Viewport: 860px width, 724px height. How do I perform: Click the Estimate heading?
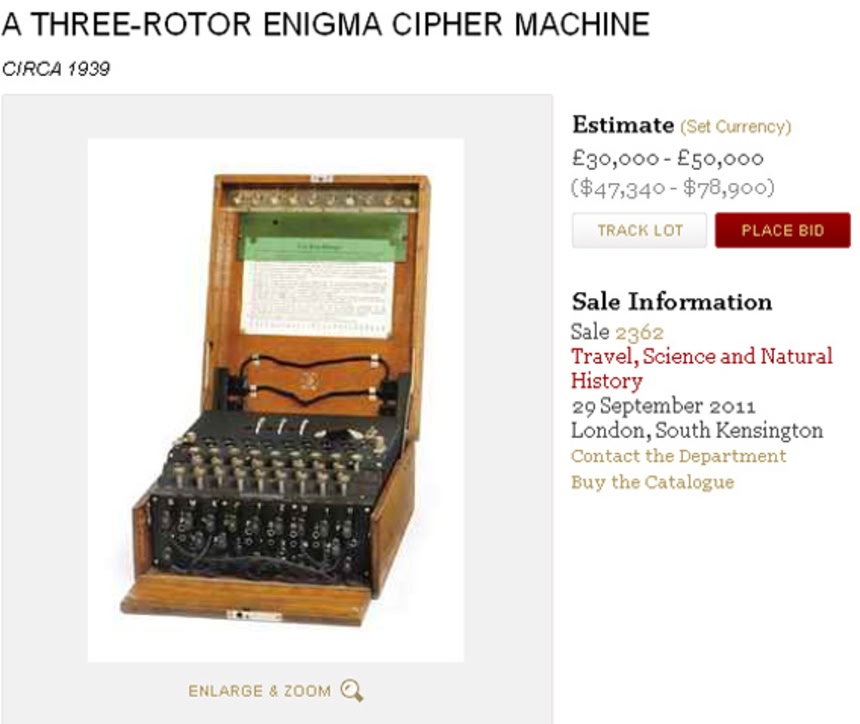(623, 125)
